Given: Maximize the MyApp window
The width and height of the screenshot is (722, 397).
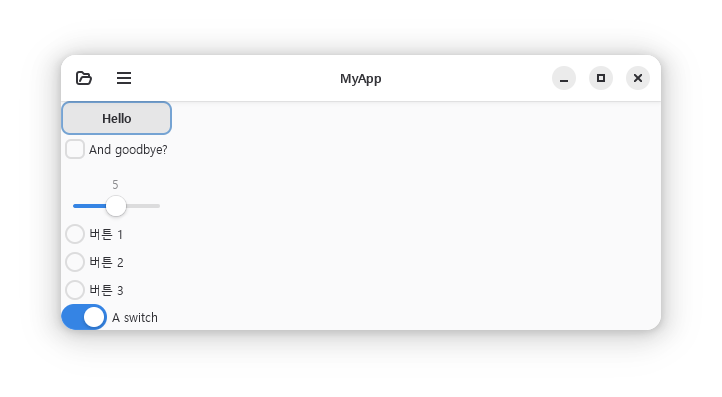Looking at the screenshot, I should (x=601, y=78).
